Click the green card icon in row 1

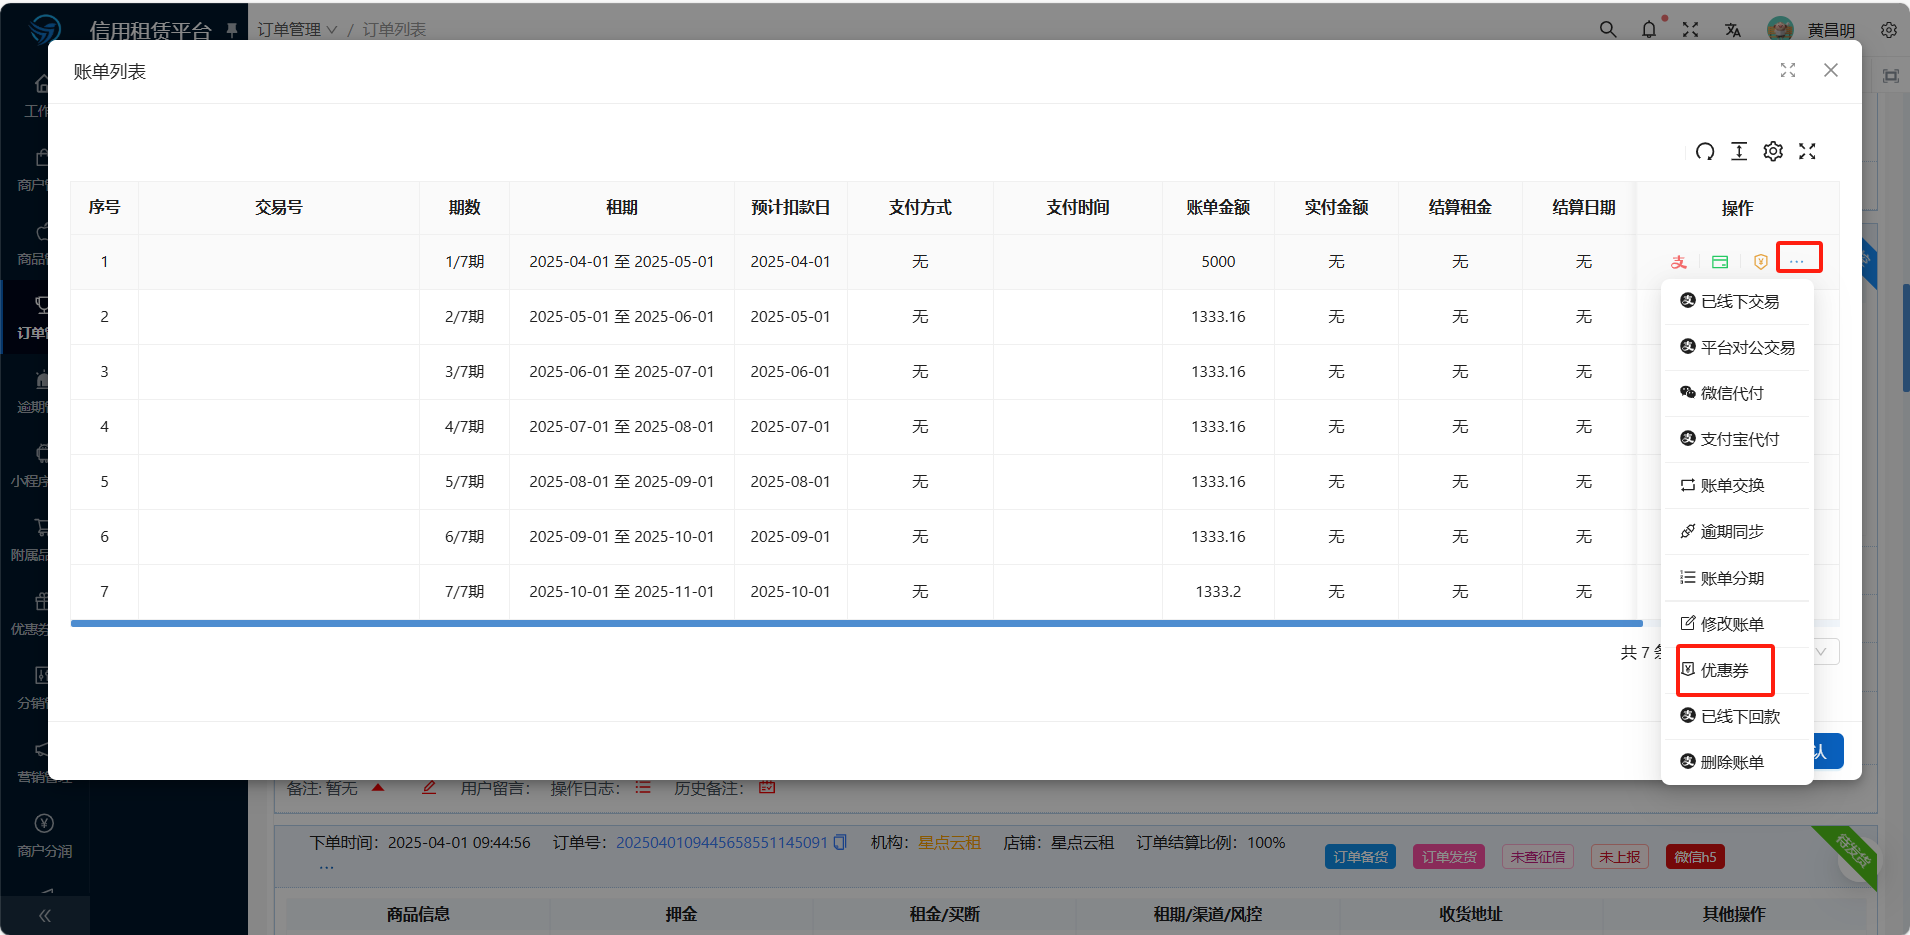(x=1720, y=262)
